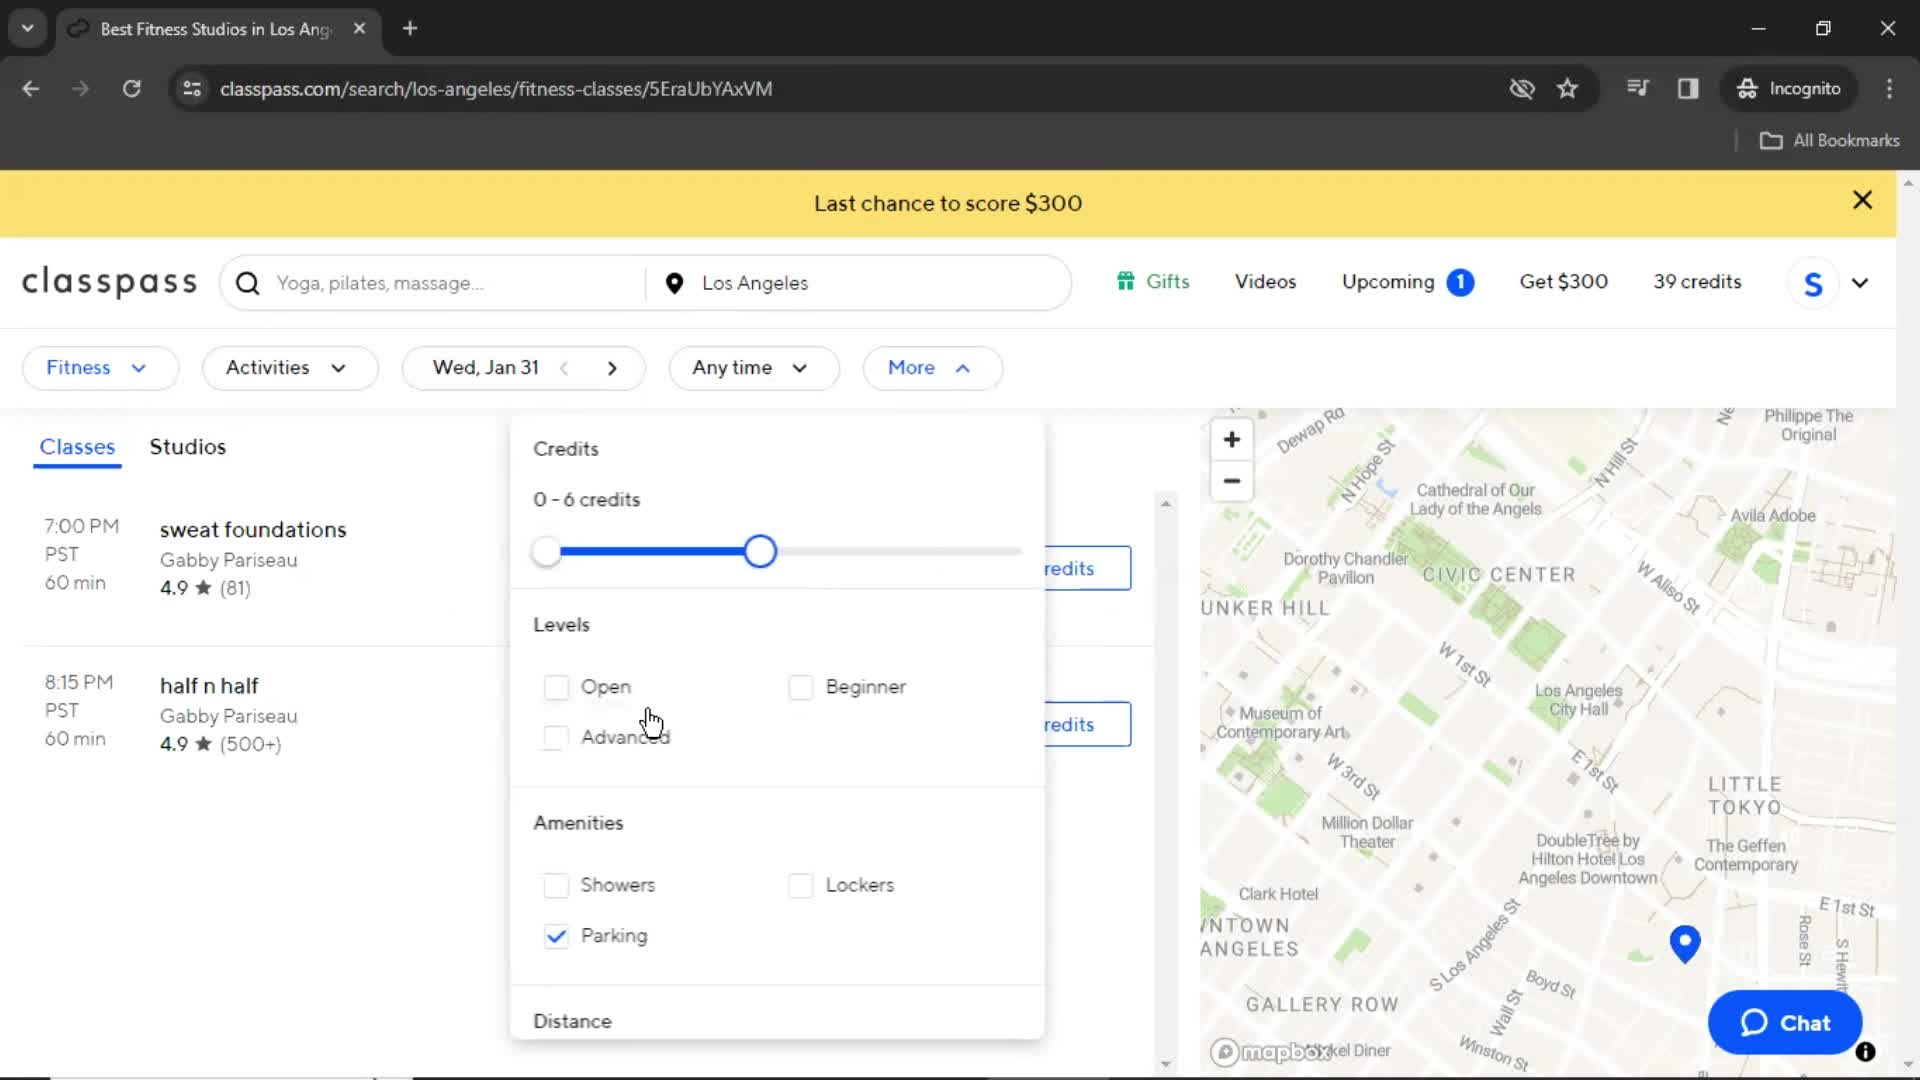1920x1080 pixels.
Task: Open a new browser tab
Action: tap(410, 28)
